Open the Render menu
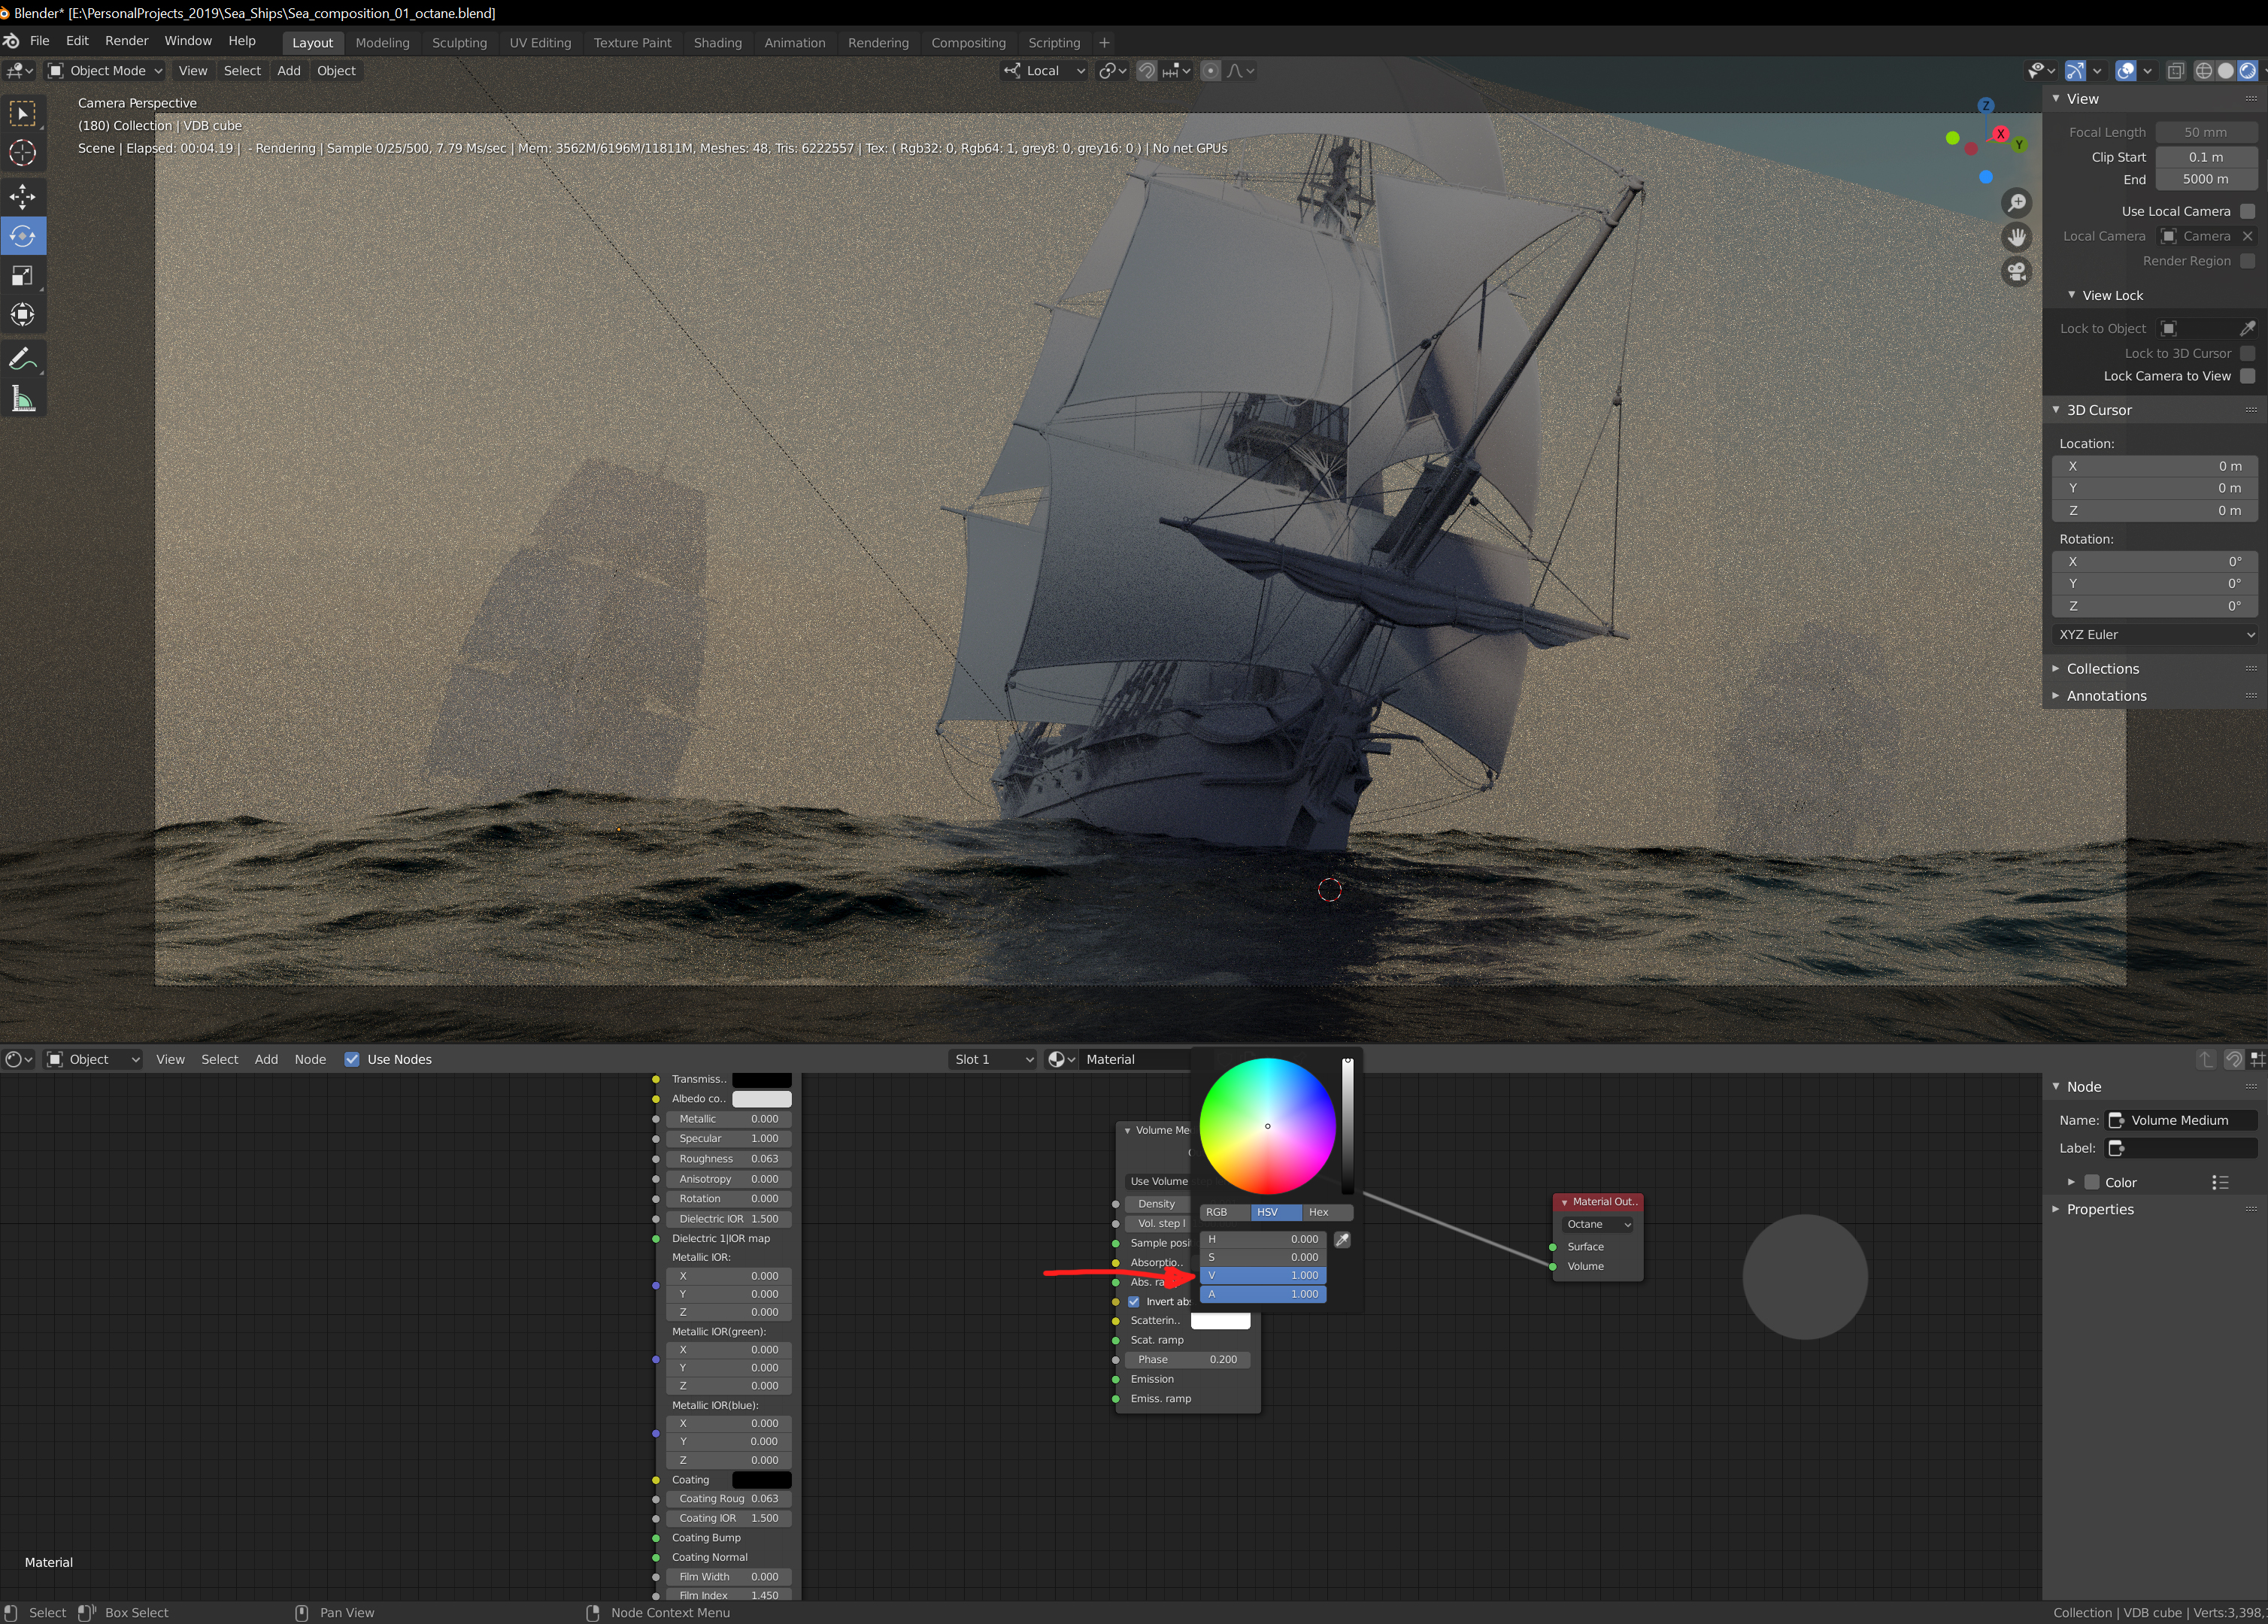The height and width of the screenshot is (1624, 2268). coord(126,41)
